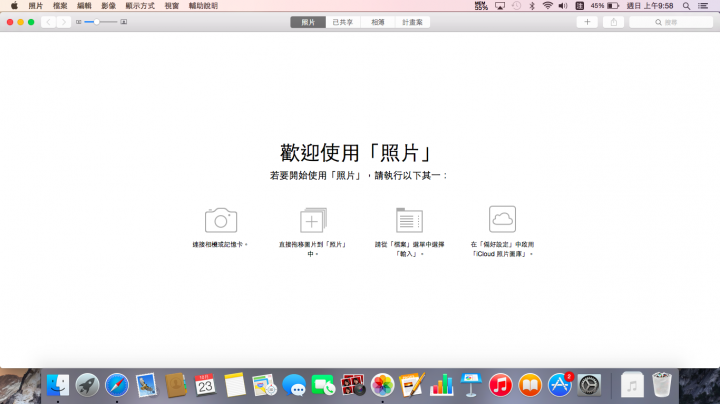
Task: Click the share toolbar button
Action: pos(613,22)
